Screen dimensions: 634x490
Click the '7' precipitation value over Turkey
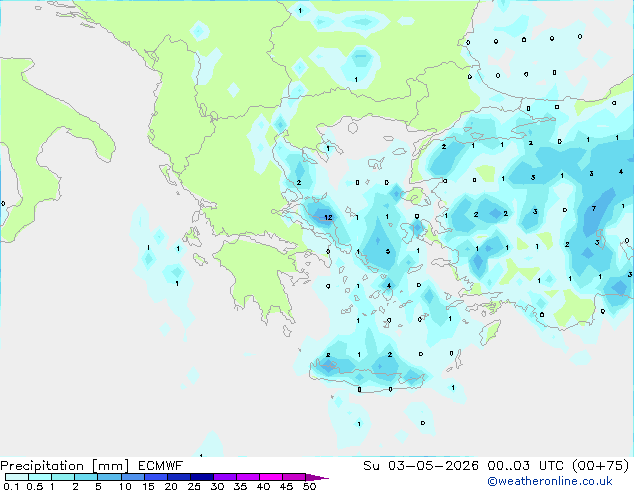tap(594, 209)
